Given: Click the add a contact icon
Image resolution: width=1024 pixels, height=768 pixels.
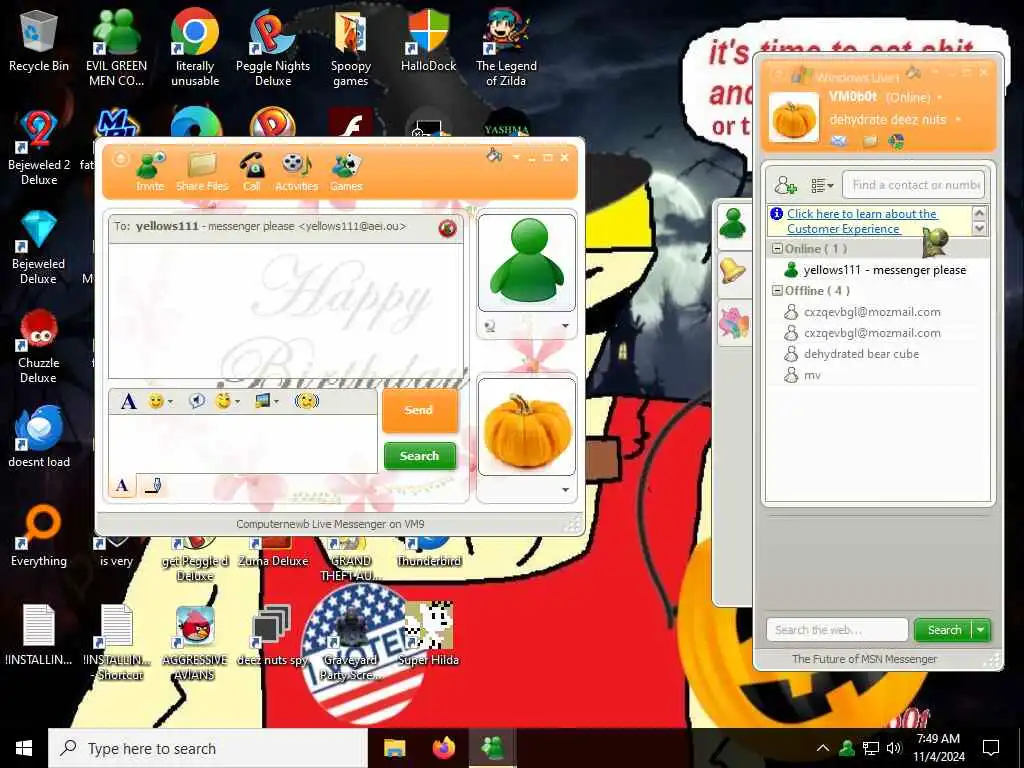Looking at the screenshot, I should 786,185.
